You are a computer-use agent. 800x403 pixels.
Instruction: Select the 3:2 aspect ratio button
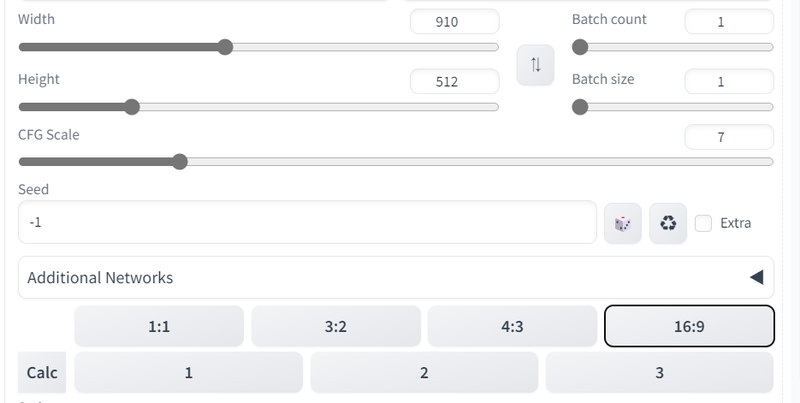coord(336,326)
